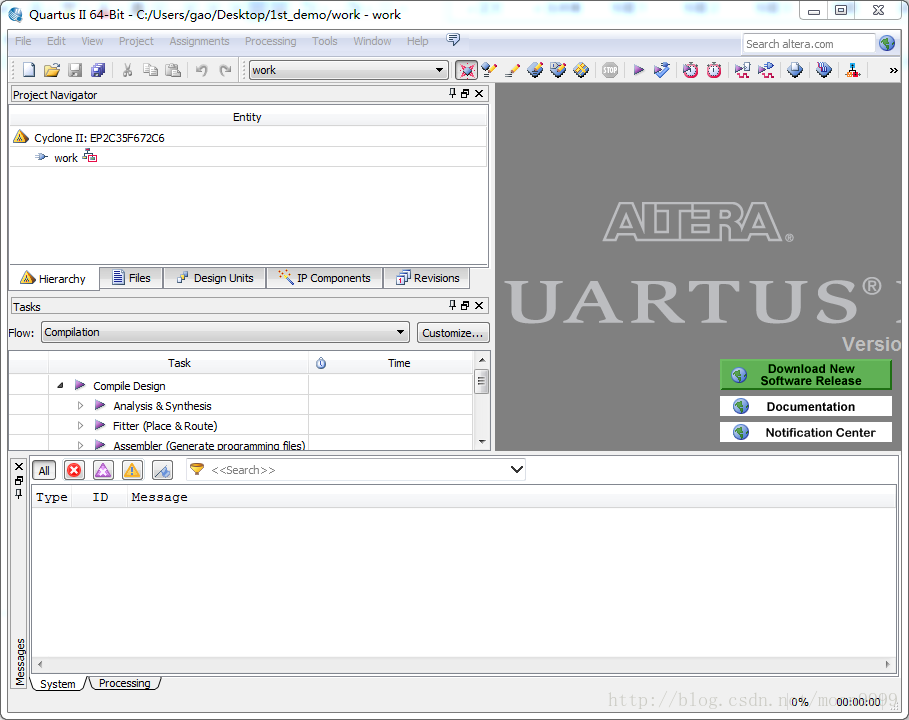Screen dimensions: 909x720
Task: Click the New file icon in toolbar
Action: tap(28, 70)
